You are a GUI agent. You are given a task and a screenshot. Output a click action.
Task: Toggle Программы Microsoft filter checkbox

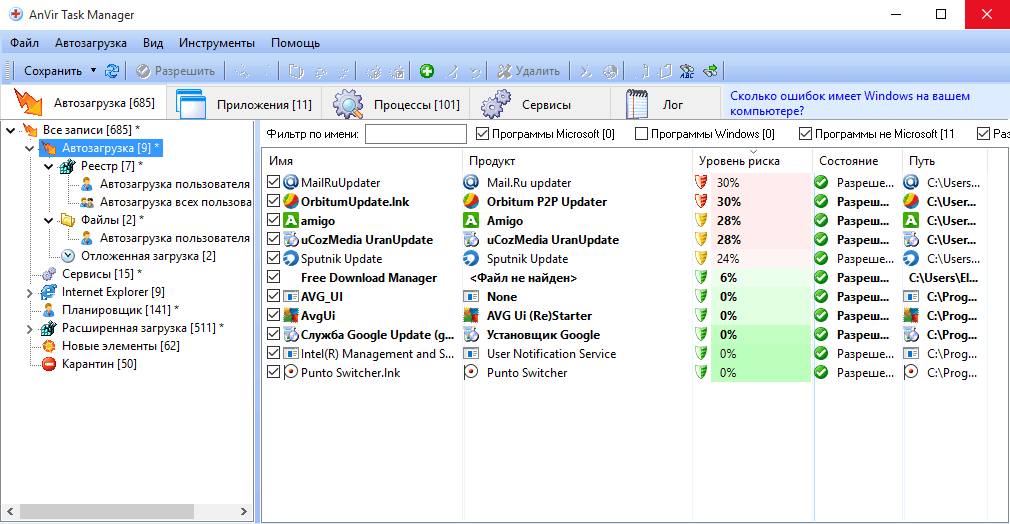(482, 133)
